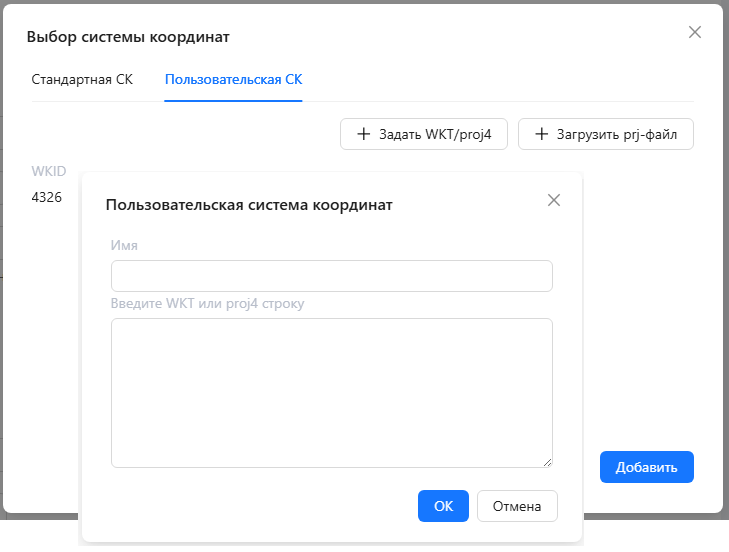This screenshot has height=552, width=729.
Task: Select the Пользовательская СК tab
Action: [x=233, y=79]
